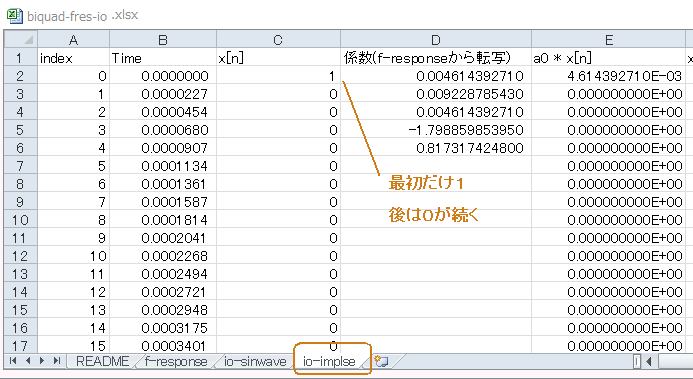This screenshot has height=379, width=693.
Task: Select row 12 header
Action: coord(20,256)
